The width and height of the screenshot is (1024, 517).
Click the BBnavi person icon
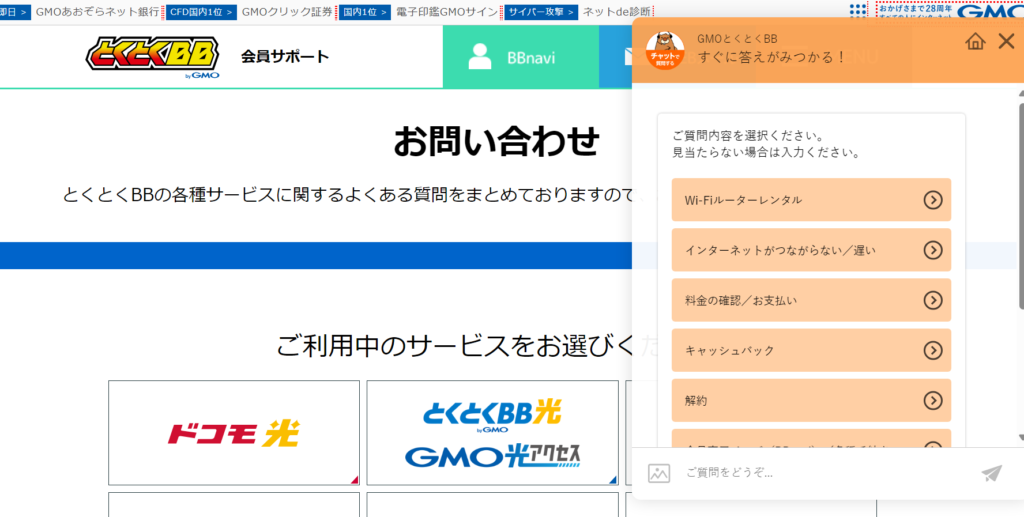(480, 57)
